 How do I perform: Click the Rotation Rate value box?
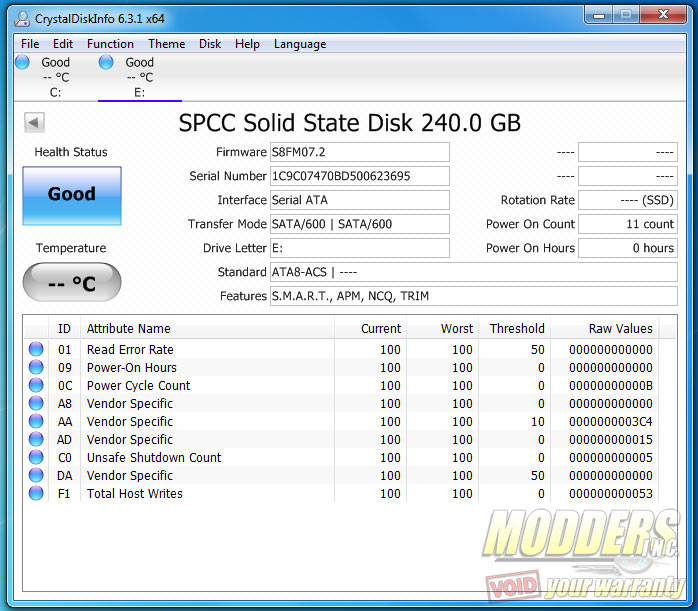[628, 200]
